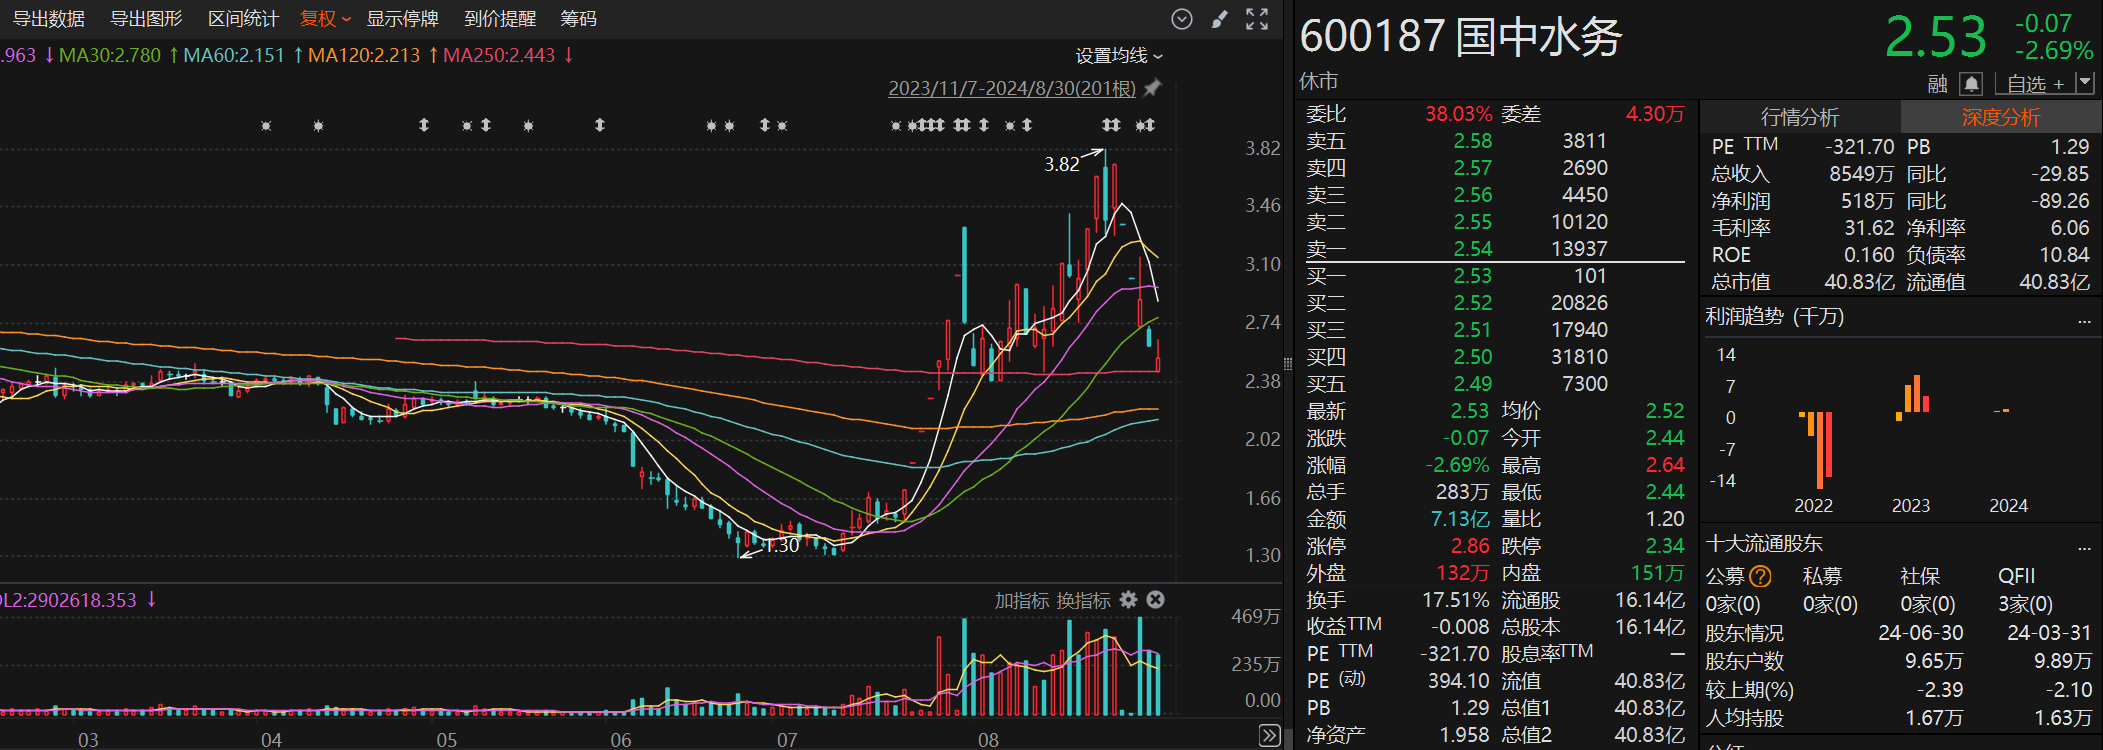
Task: Click the 涨停 value 2.86
Action: (x=1470, y=546)
